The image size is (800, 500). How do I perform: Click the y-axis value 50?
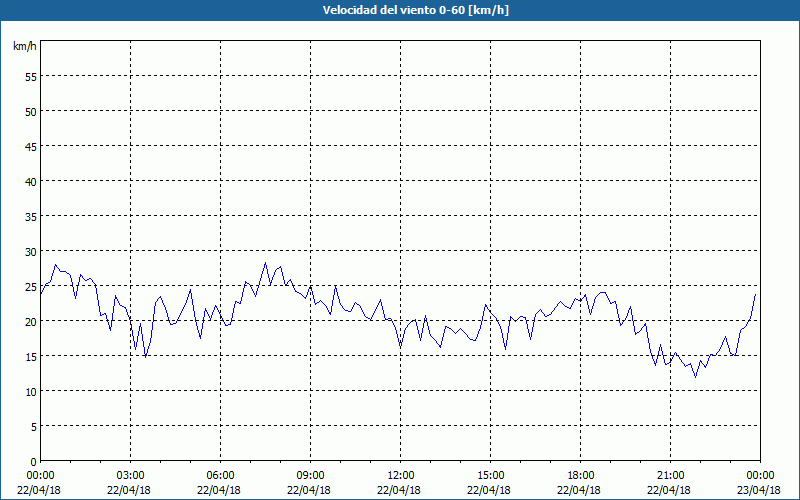(x=31, y=112)
